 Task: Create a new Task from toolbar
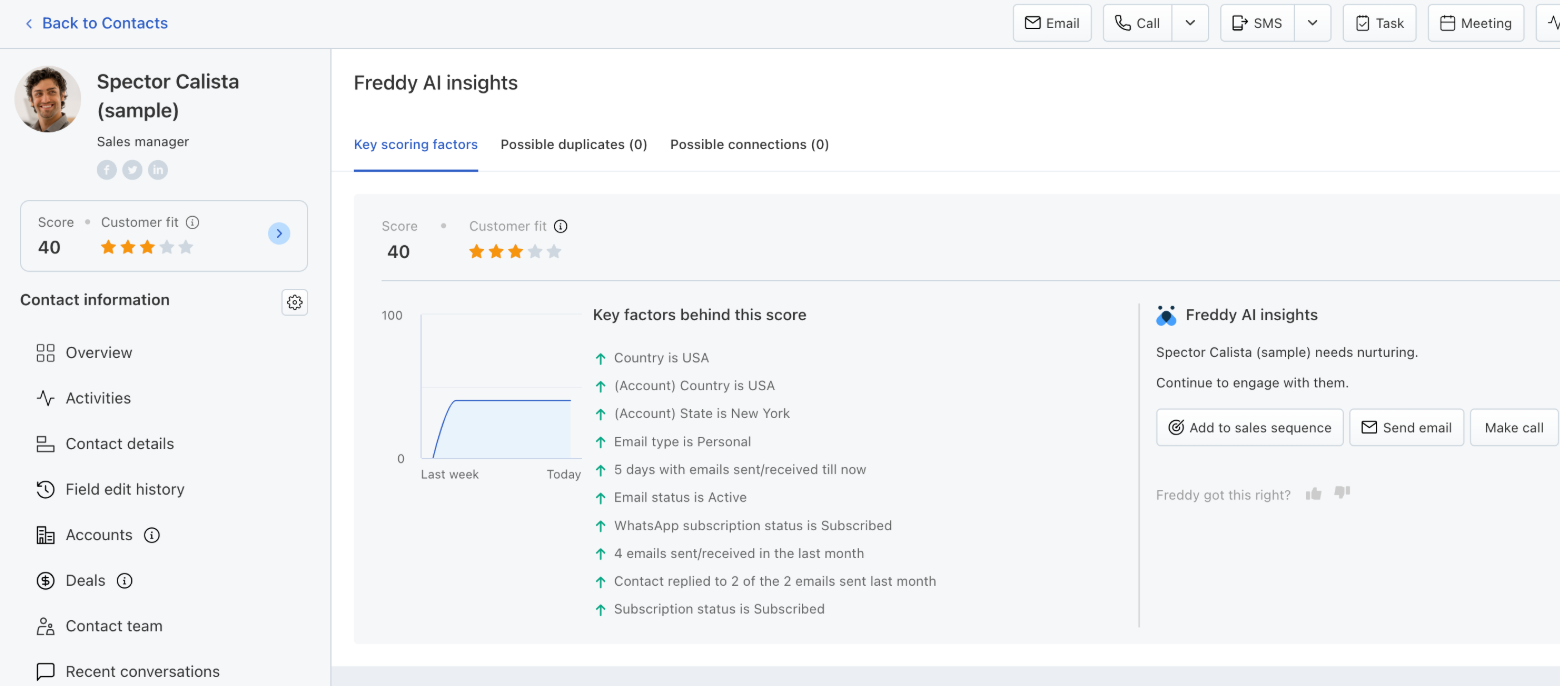pos(1379,23)
